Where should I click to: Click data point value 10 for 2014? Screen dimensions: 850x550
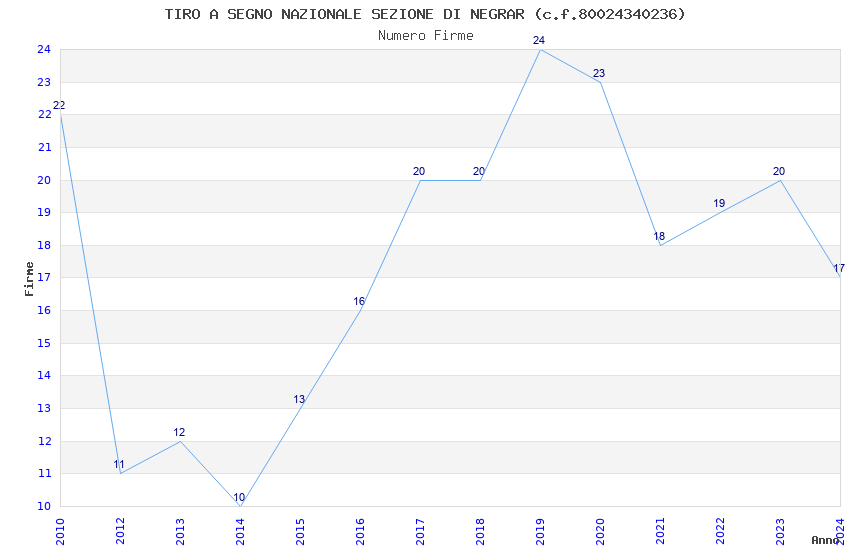(x=239, y=497)
